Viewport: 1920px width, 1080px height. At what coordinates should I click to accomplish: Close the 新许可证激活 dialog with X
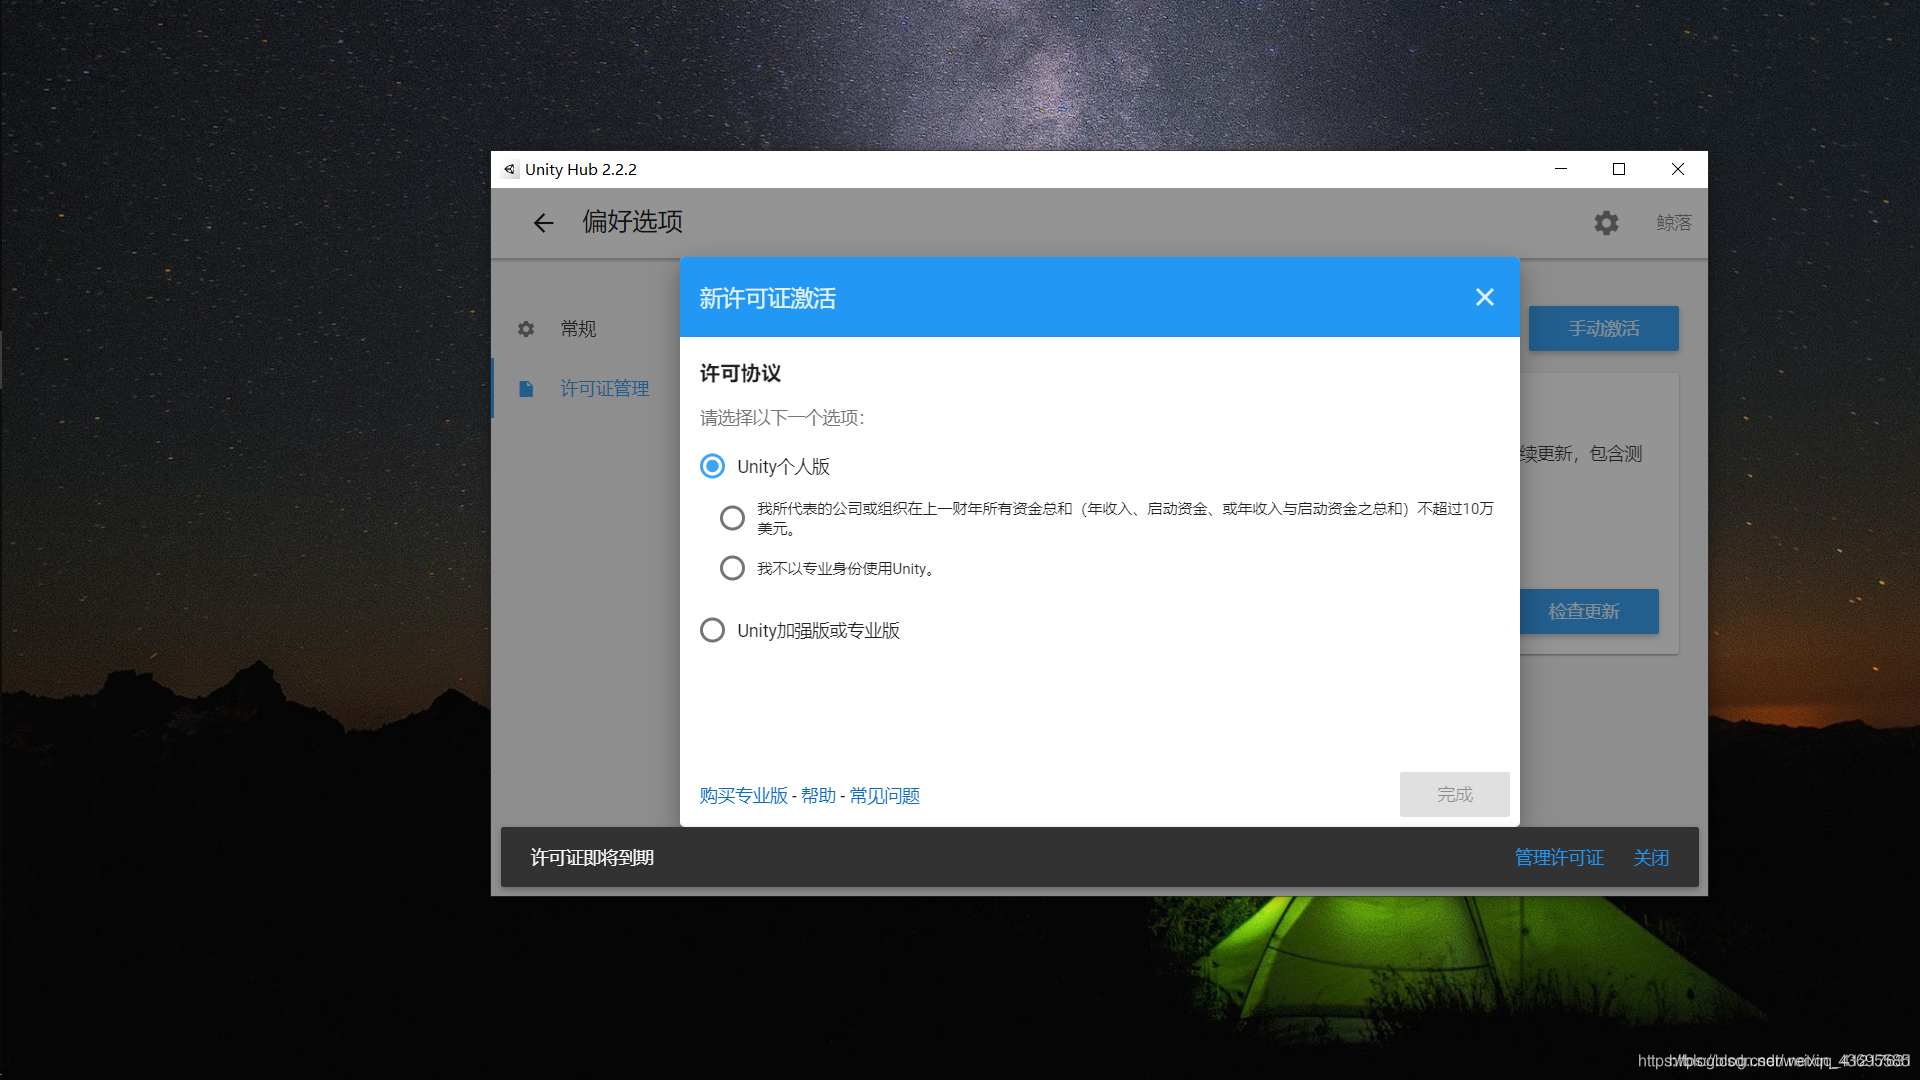1484,297
